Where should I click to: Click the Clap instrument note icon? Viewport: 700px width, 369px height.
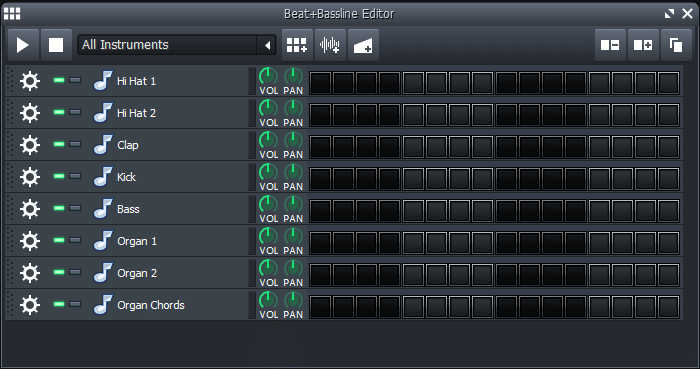point(103,145)
